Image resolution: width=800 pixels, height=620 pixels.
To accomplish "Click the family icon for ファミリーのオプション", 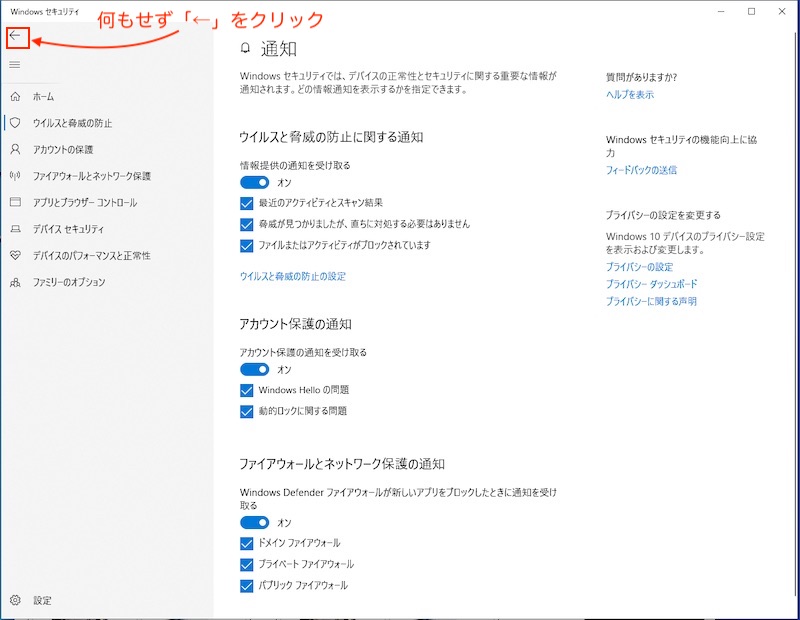I will (x=15, y=282).
